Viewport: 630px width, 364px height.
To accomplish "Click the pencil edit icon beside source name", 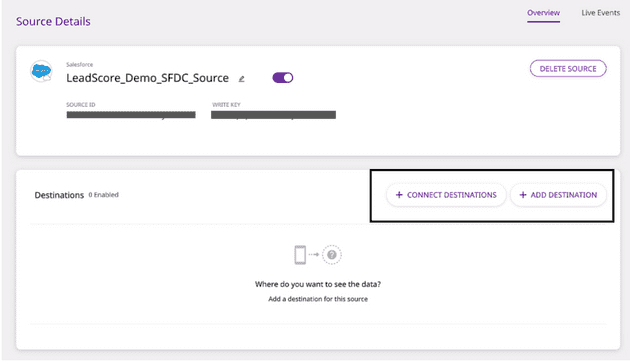I will (x=241, y=79).
